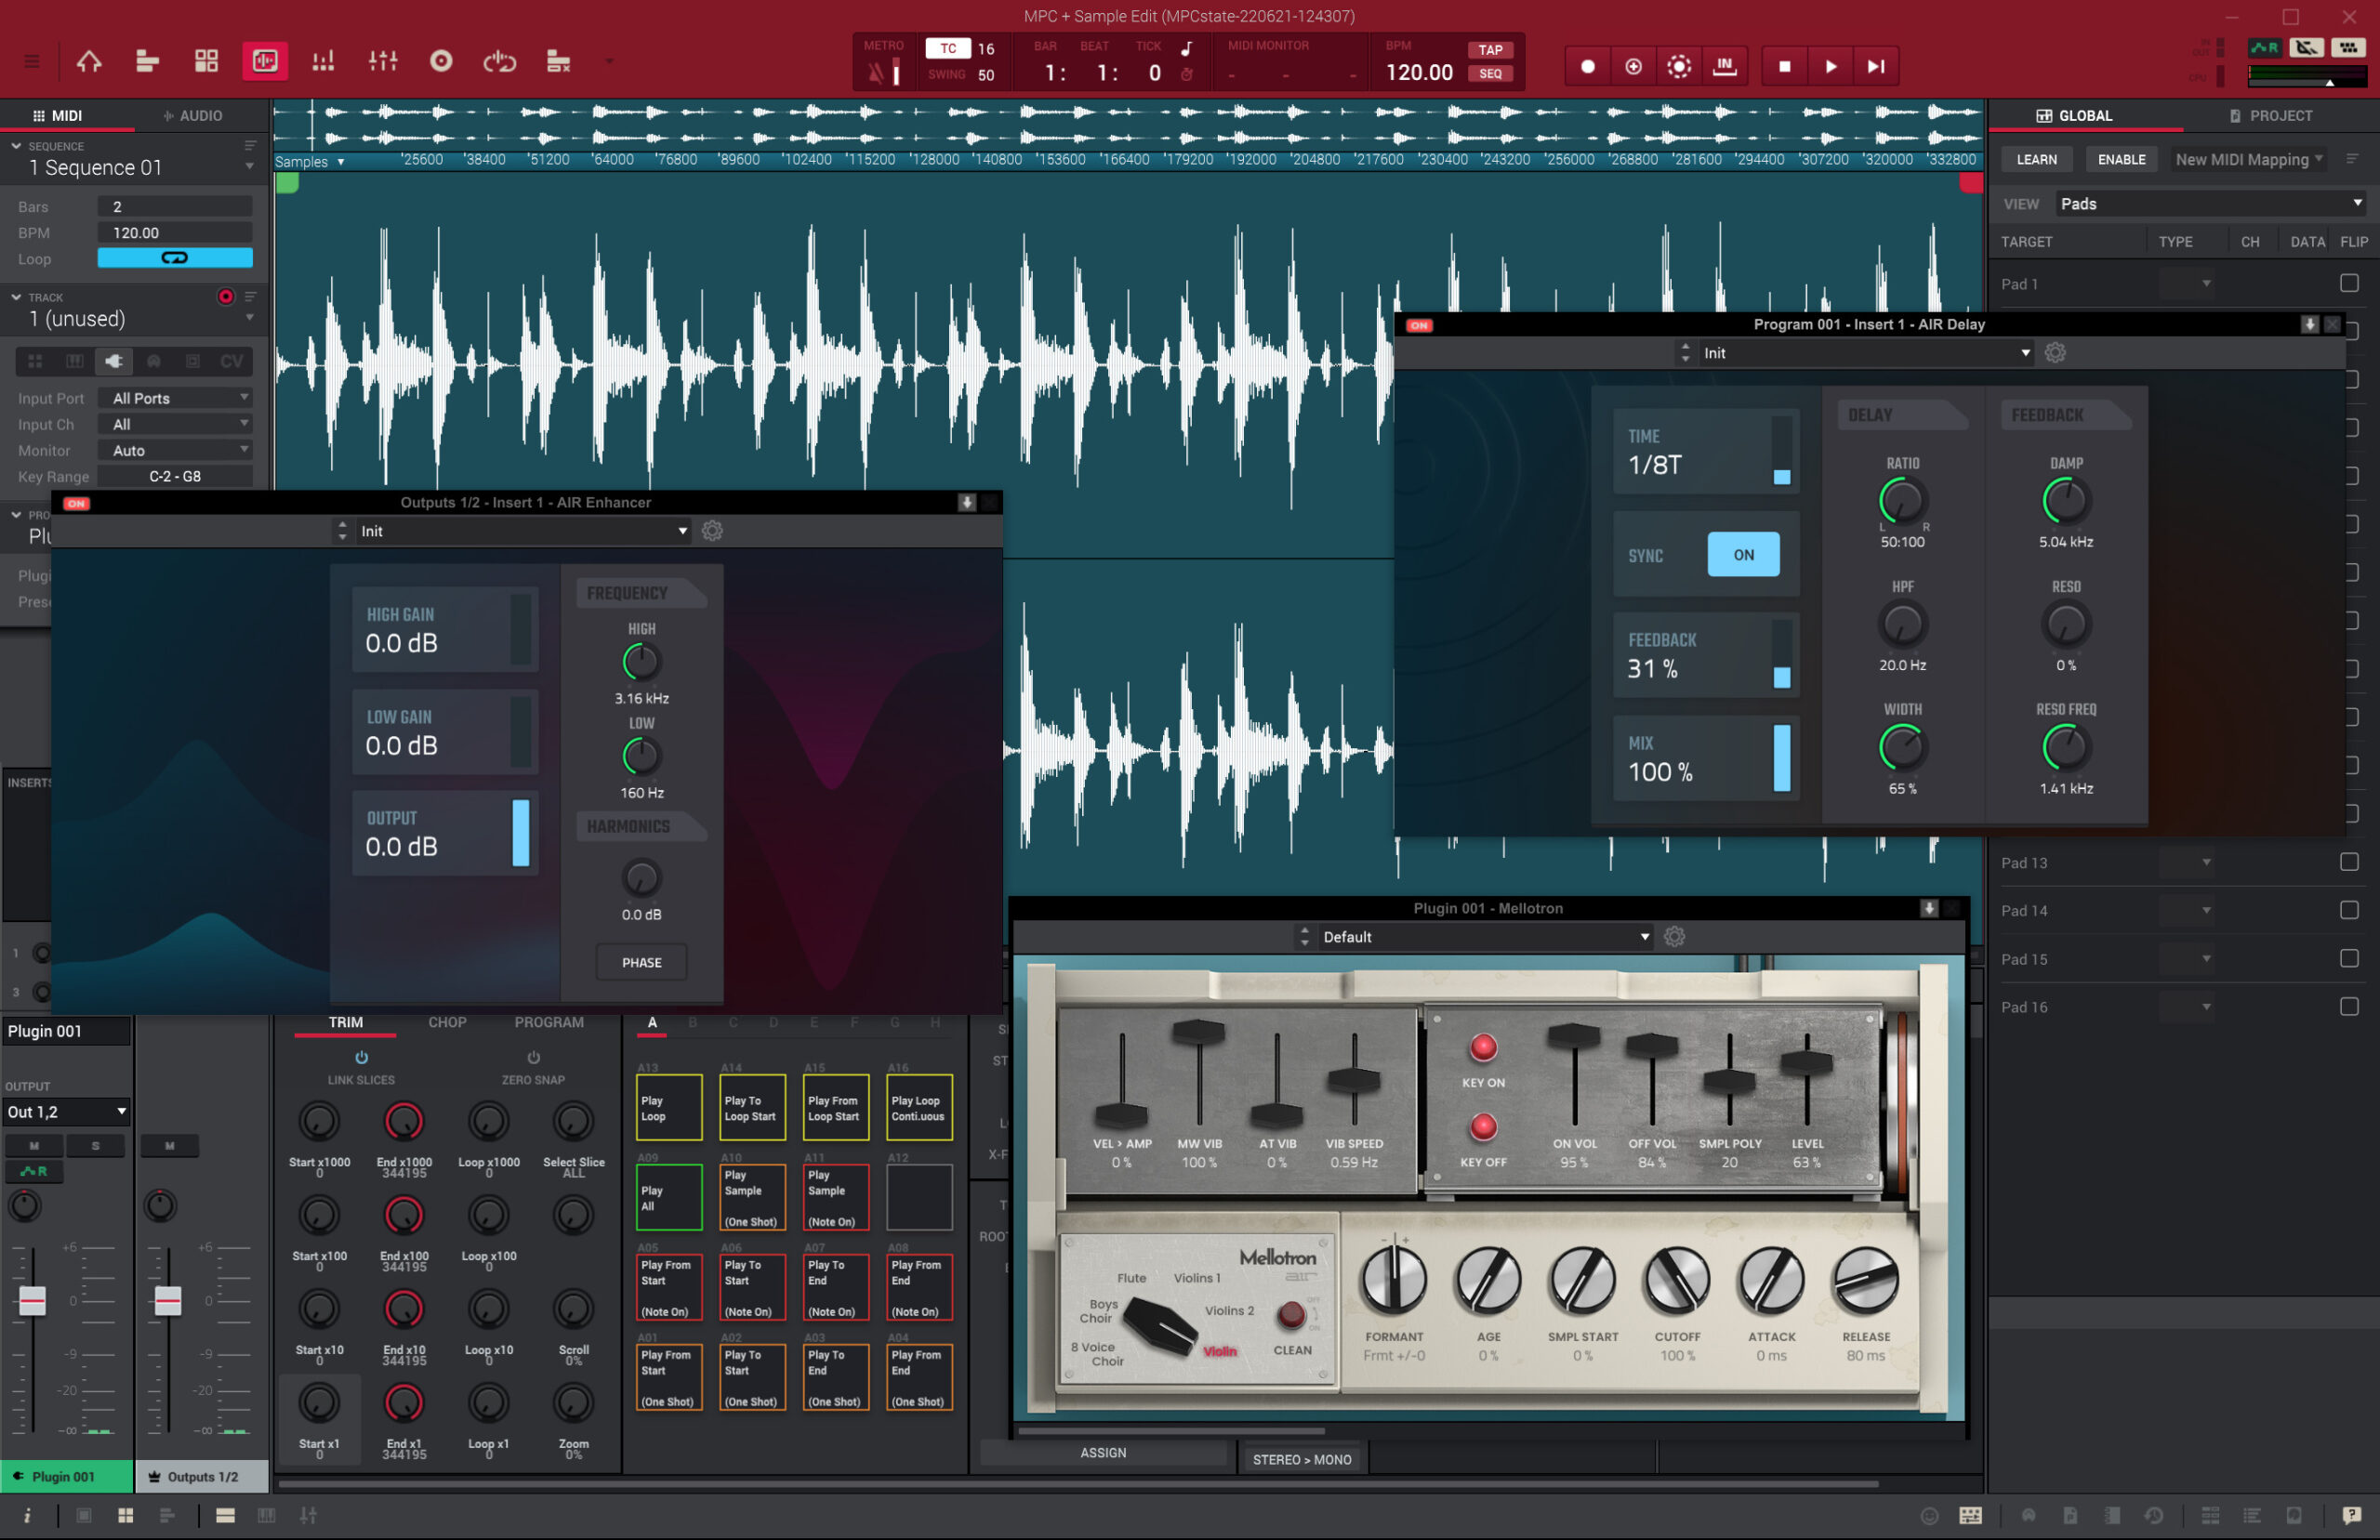Screen dimensions: 2380x1540
Task: Open the Out 1,2 output dropdown
Action: pyautogui.click(x=66, y=1112)
